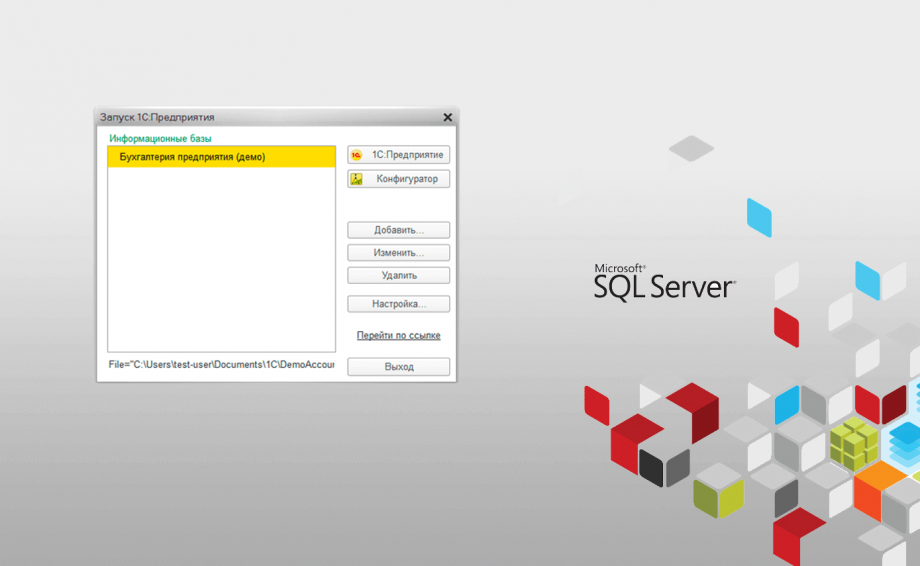Open the Настройка... settings button

pyautogui.click(x=398, y=304)
